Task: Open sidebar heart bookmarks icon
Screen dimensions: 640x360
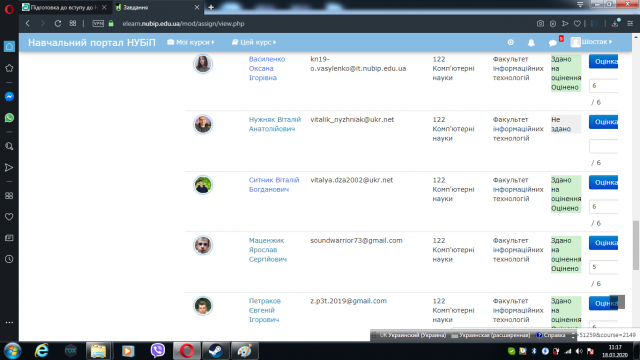Action: (x=9, y=217)
